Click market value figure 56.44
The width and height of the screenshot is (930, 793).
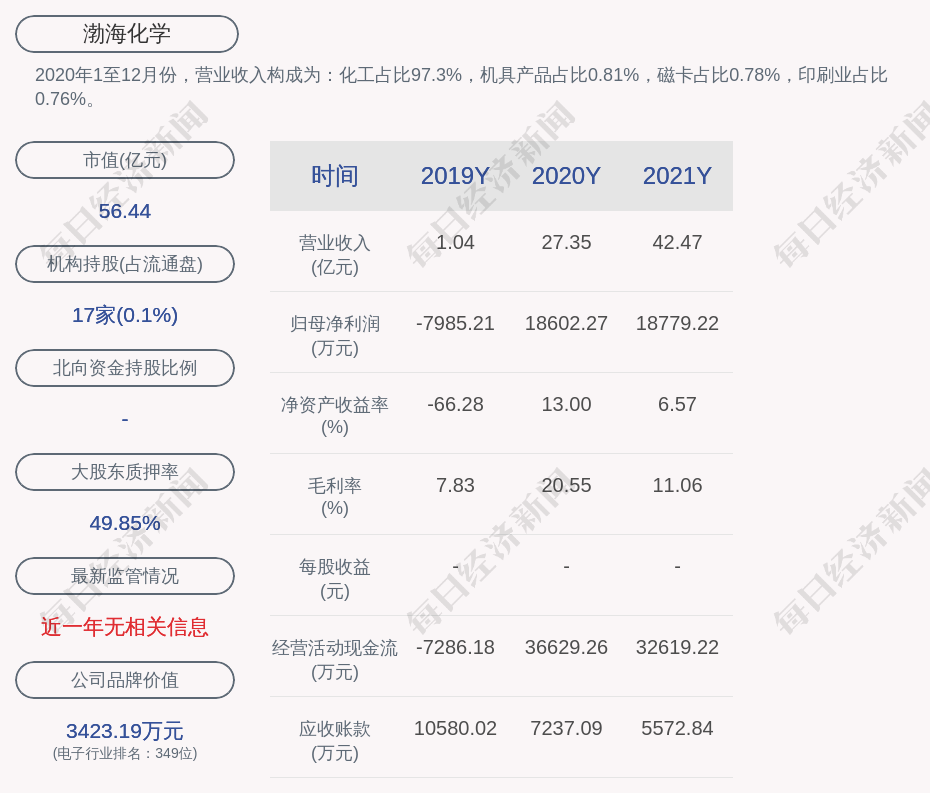click(125, 211)
